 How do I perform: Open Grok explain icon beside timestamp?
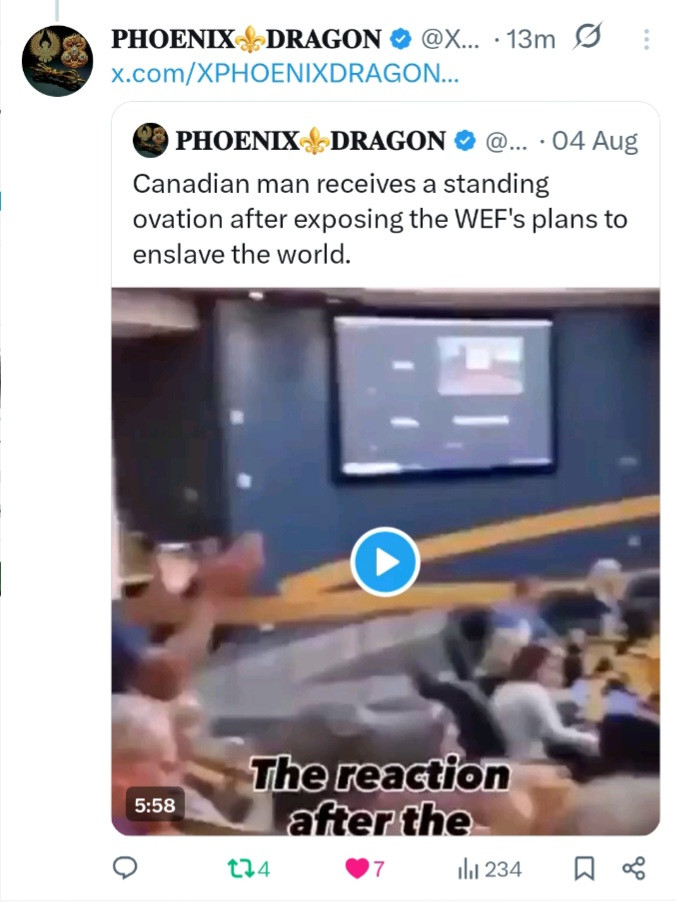[588, 37]
